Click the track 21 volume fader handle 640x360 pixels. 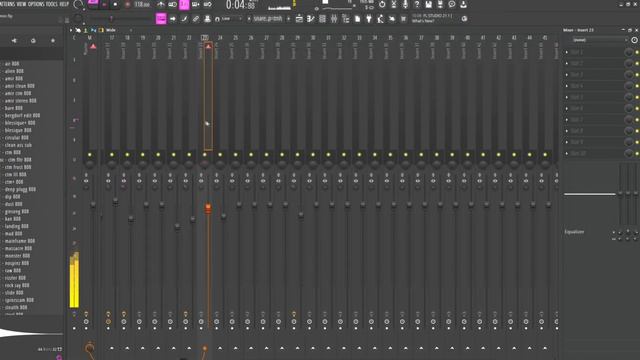(177, 226)
